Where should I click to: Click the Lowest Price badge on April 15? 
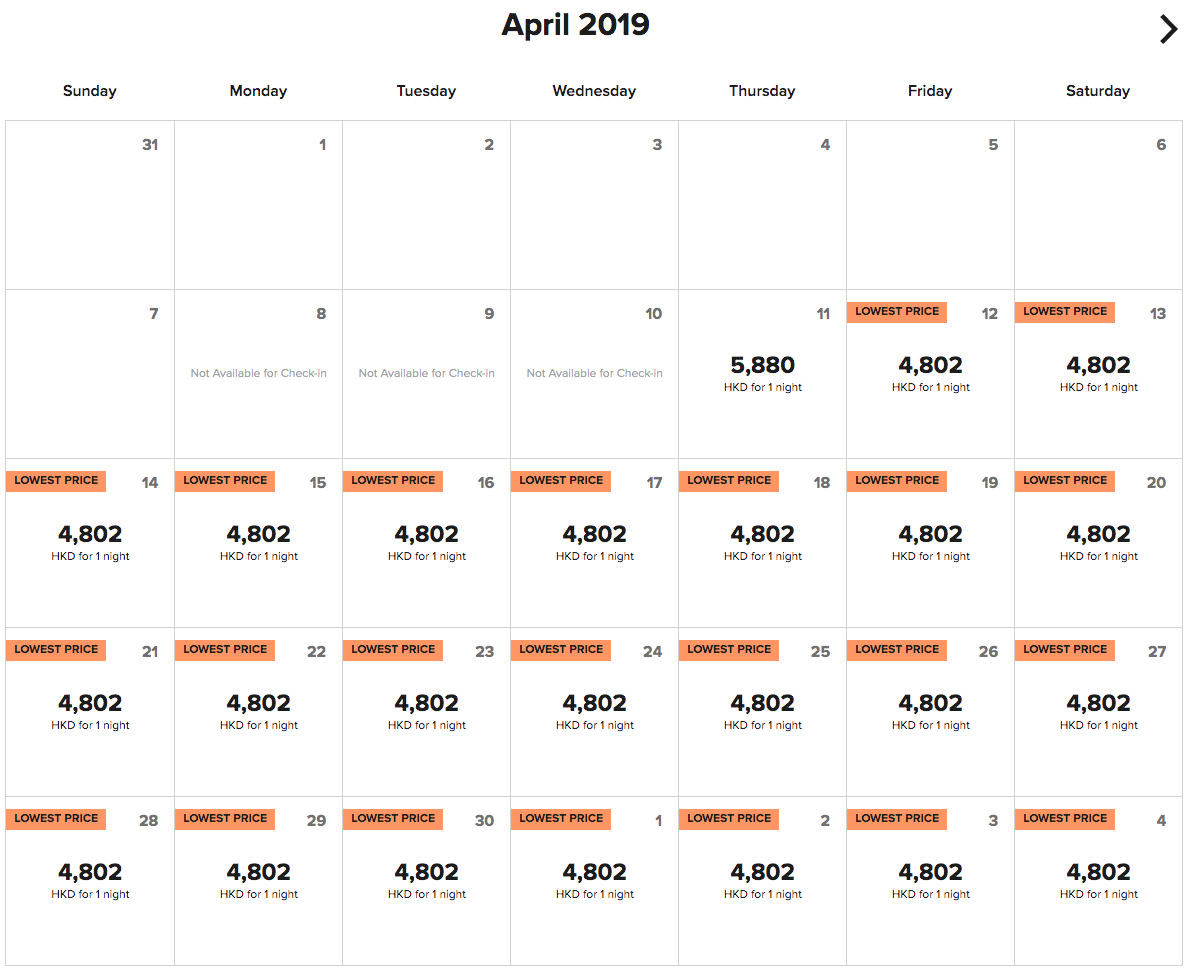[225, 481]
